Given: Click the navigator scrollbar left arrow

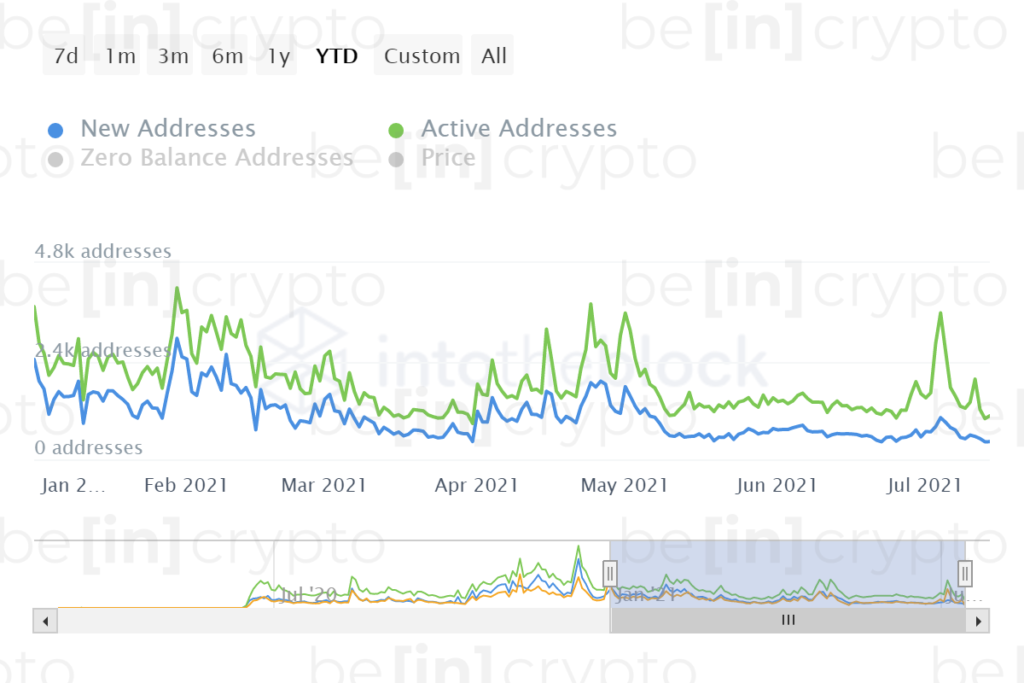Looking at the screenshot, I should coord(45,621).
